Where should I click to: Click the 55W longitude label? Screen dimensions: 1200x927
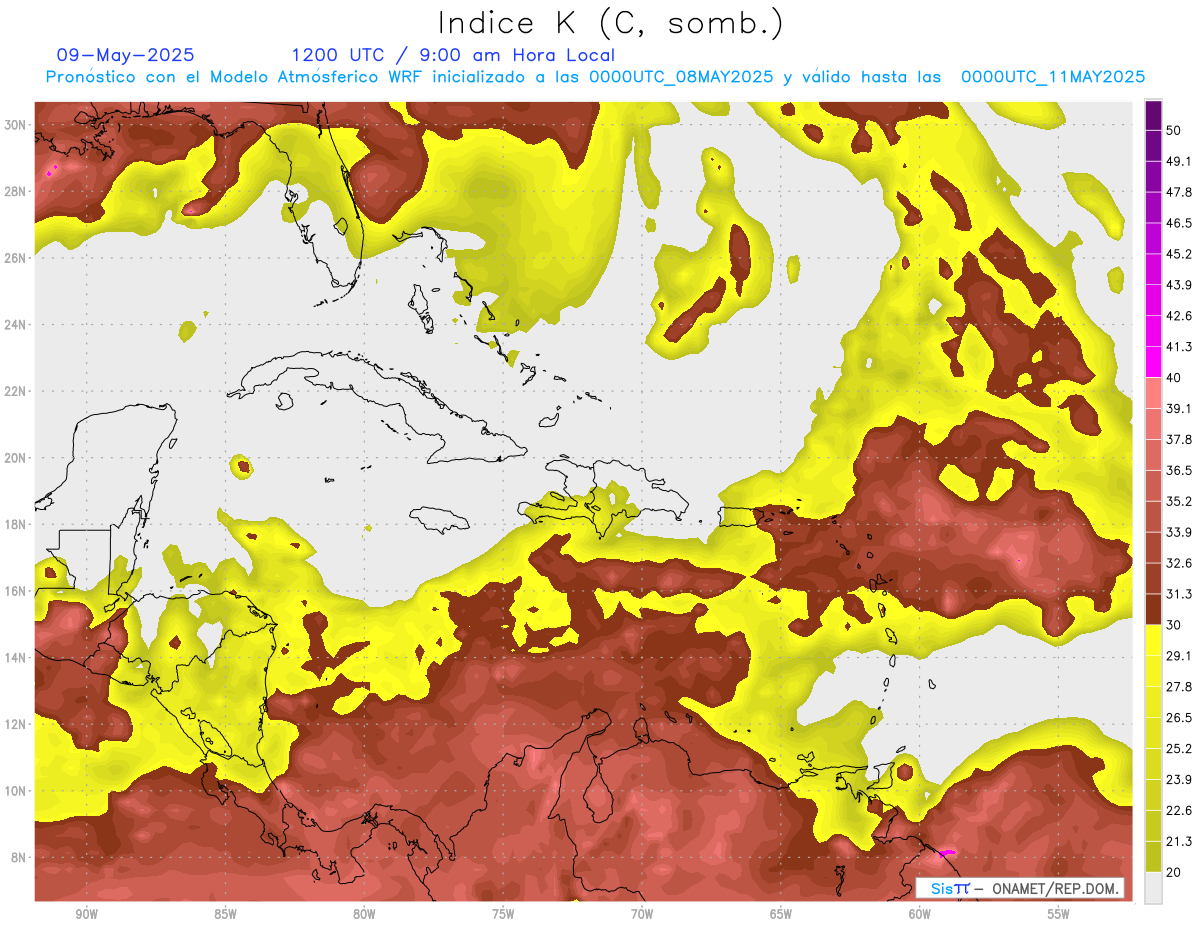1058,914
